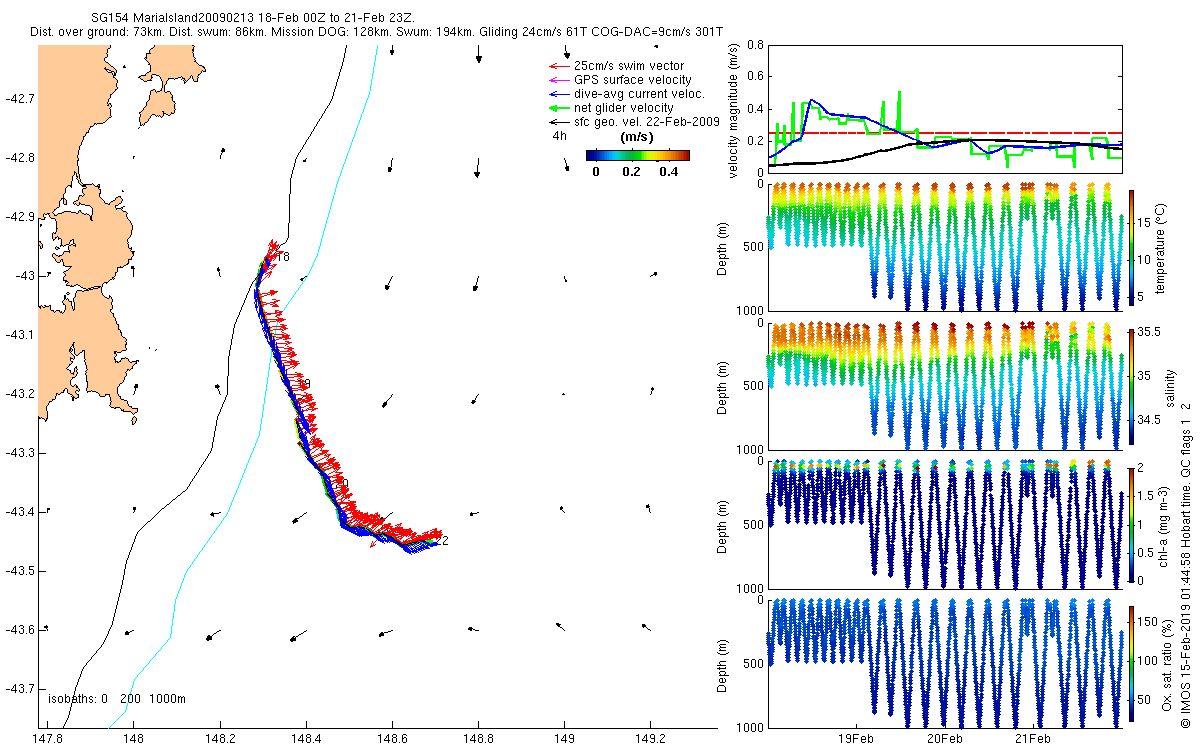Click the red dashed line in velocity plot

[x=945, y=133]
